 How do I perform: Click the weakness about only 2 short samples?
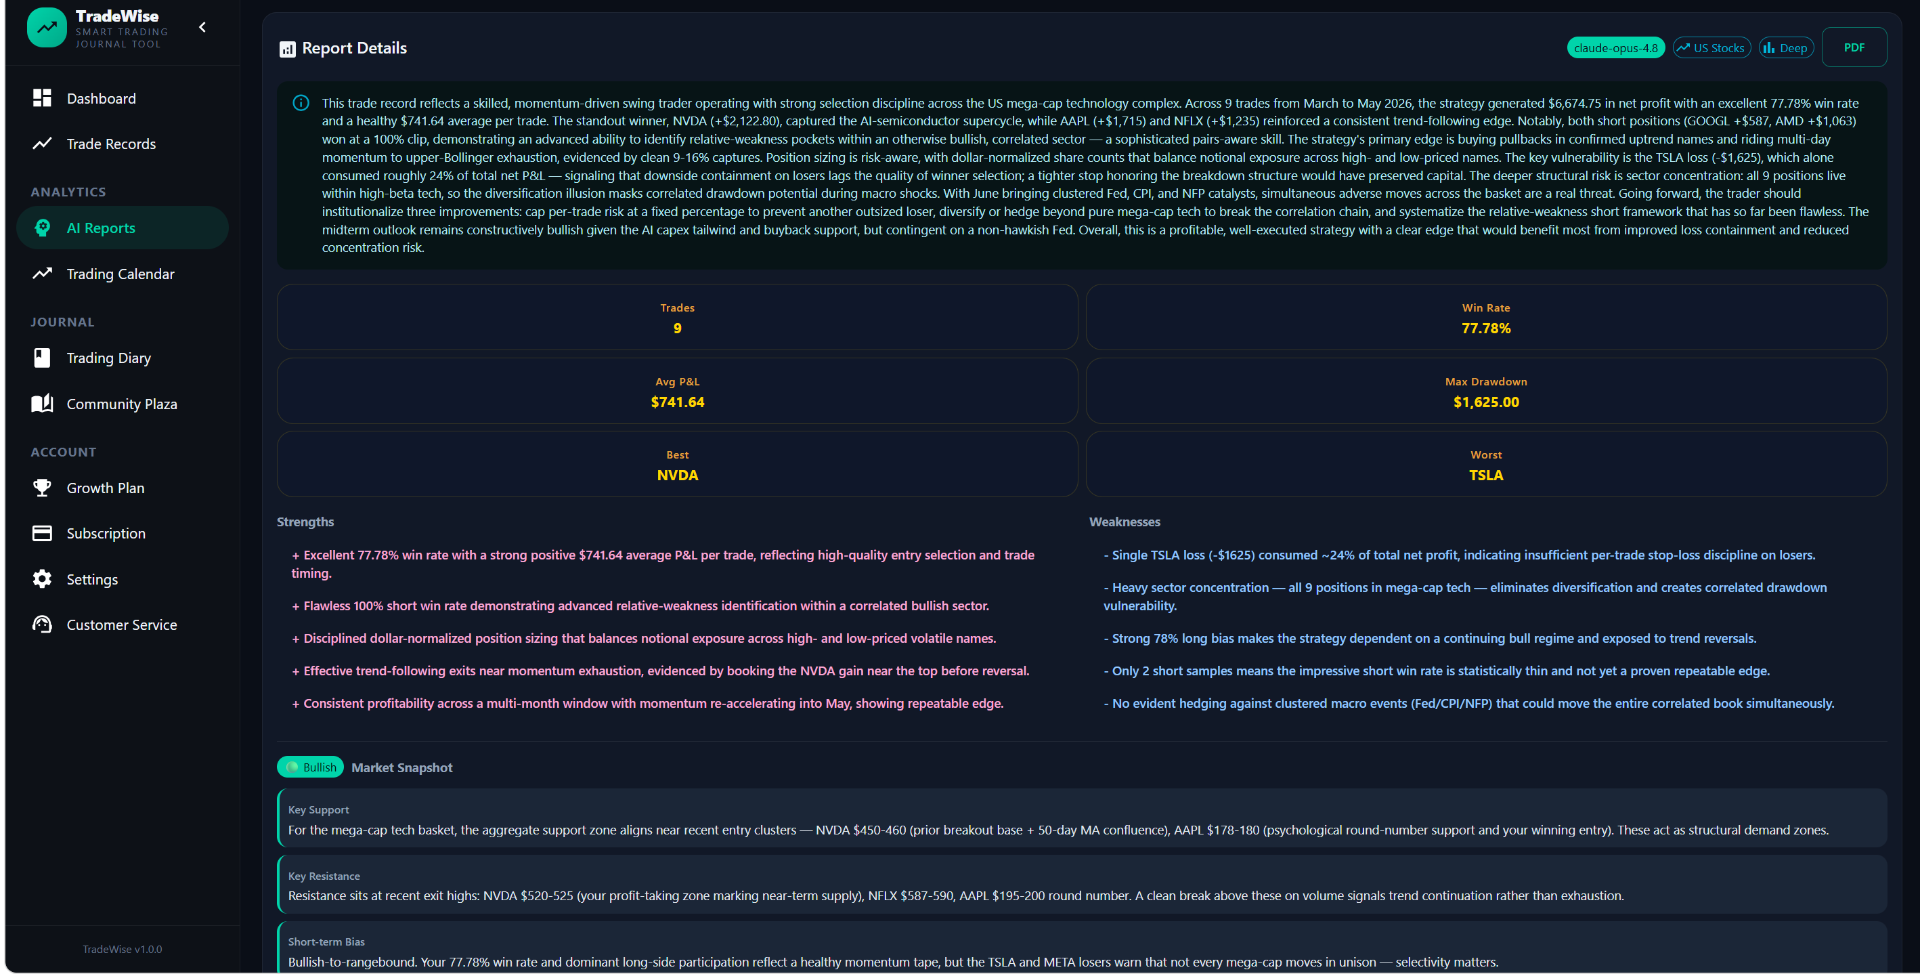pos(1436,671)
